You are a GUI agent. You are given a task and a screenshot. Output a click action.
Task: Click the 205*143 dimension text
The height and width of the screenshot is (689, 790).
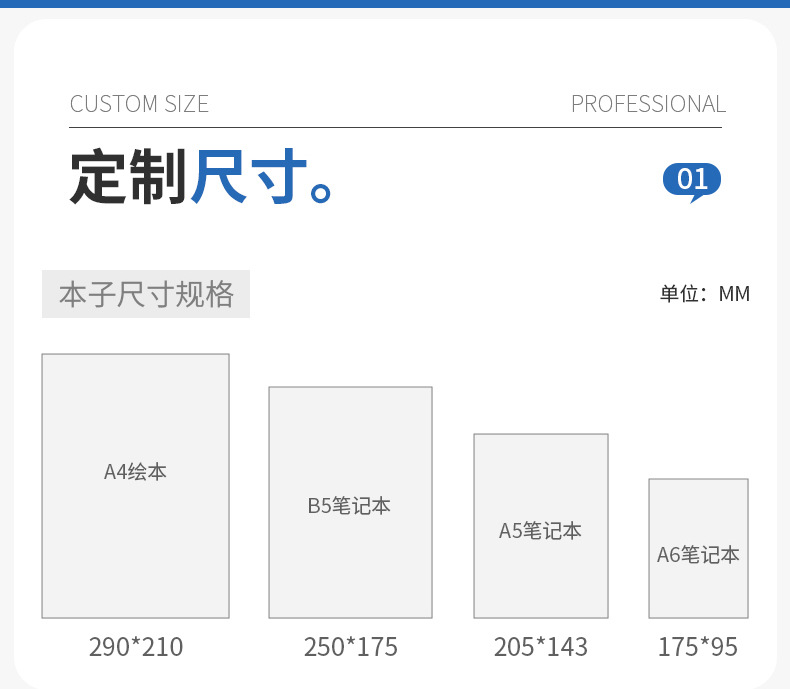(x=541, y=647)
